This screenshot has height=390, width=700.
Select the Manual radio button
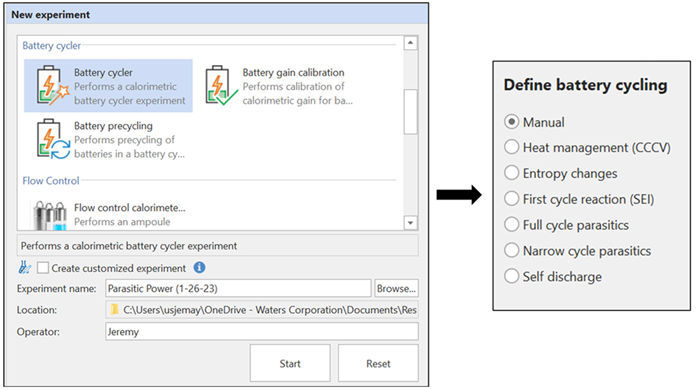pos(512,122)
